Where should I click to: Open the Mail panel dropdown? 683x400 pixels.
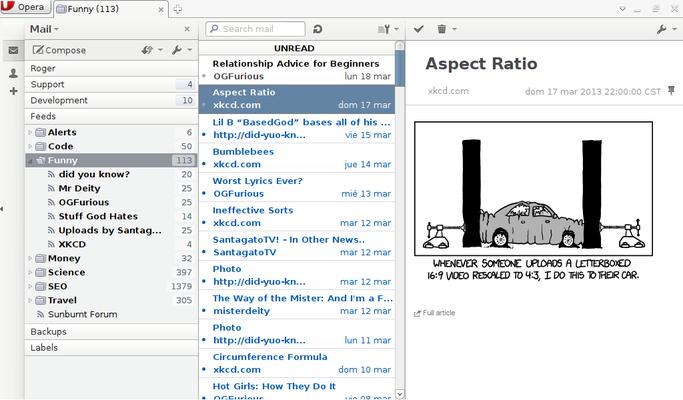44,29
